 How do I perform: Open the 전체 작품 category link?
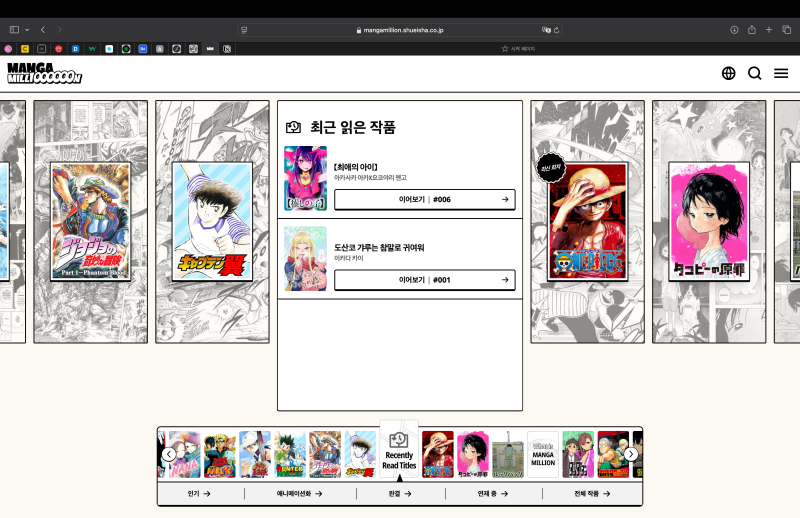(592, 494)
